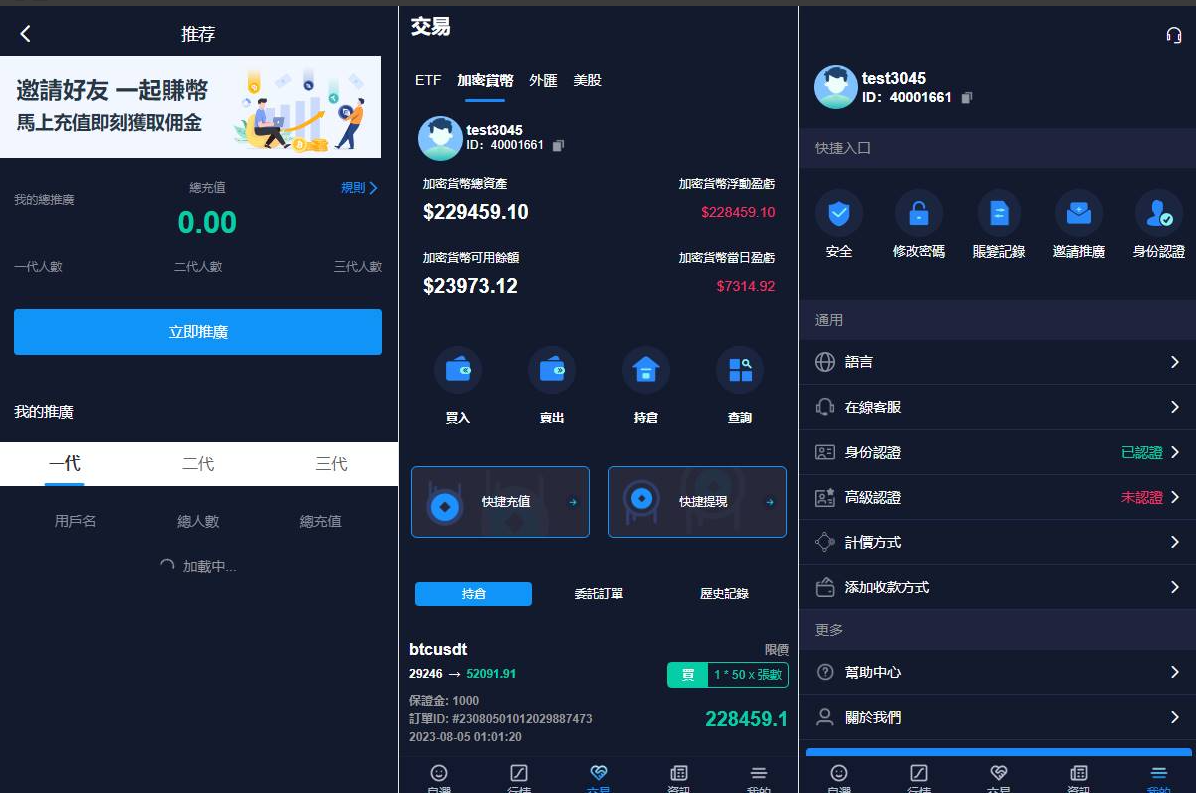Click the back arrow on 推荐 page

(26, 34)
